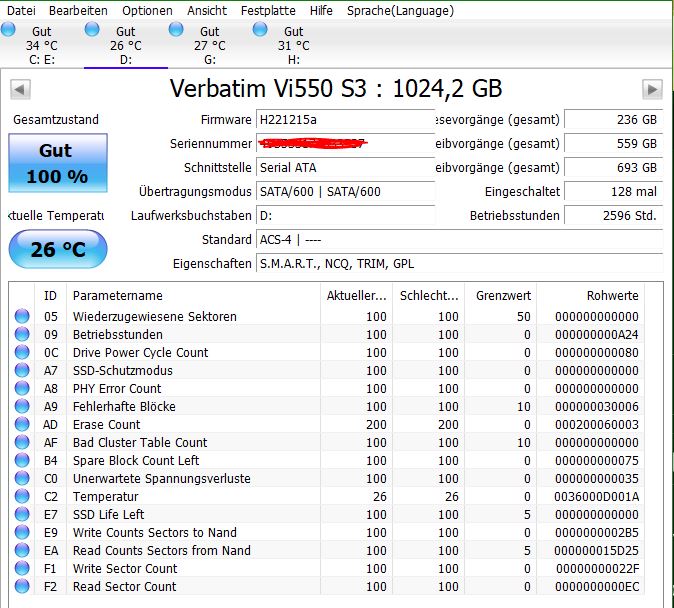The image size is (674, 608).
Task: Click the raw value 0036000D001A
Action: point(597,497)
